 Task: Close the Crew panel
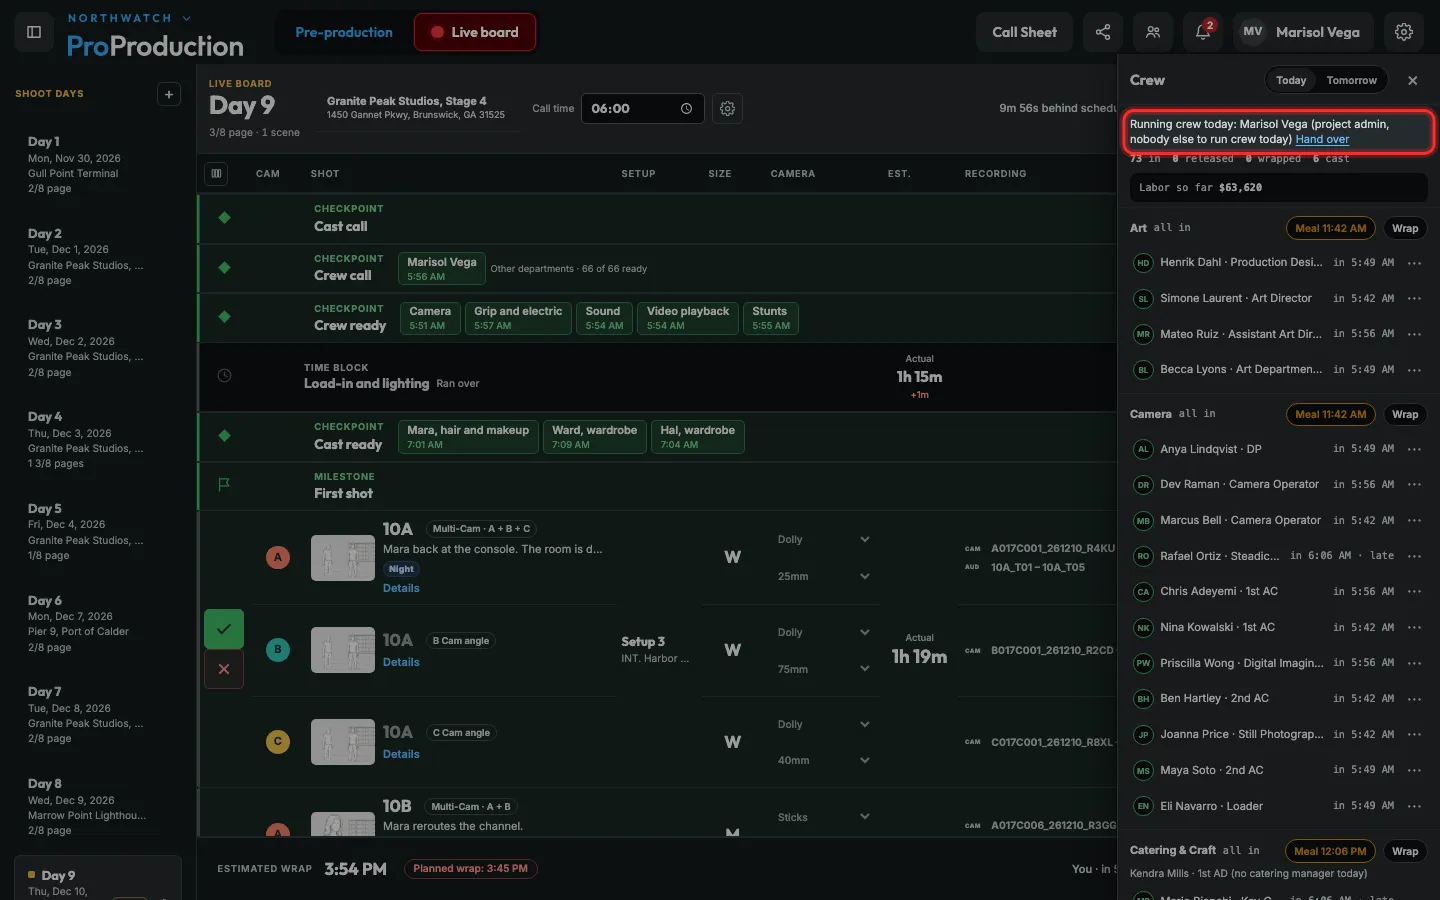pos(1413,80)
